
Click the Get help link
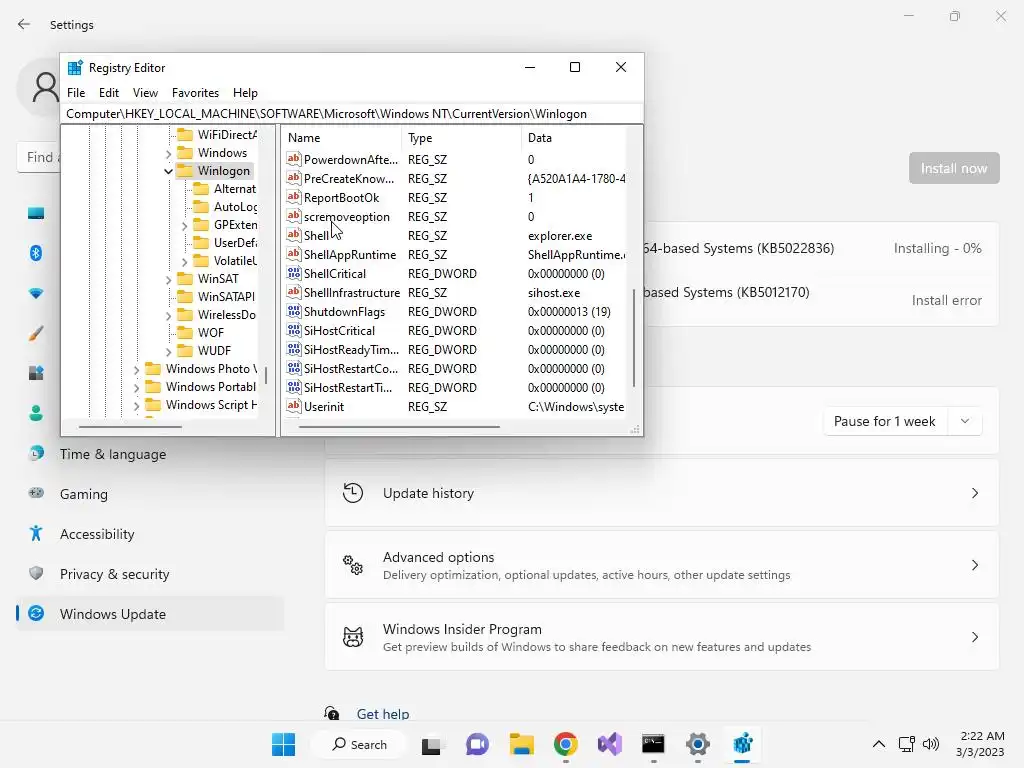383,714
